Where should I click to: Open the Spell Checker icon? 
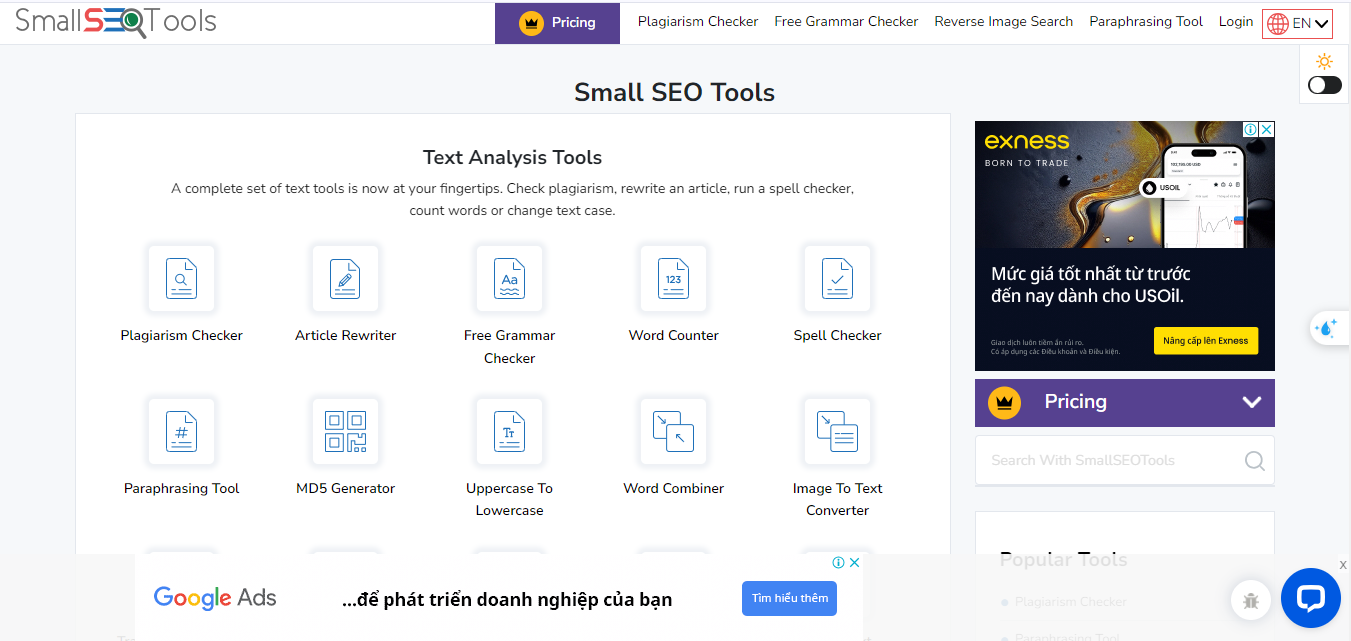837,279
